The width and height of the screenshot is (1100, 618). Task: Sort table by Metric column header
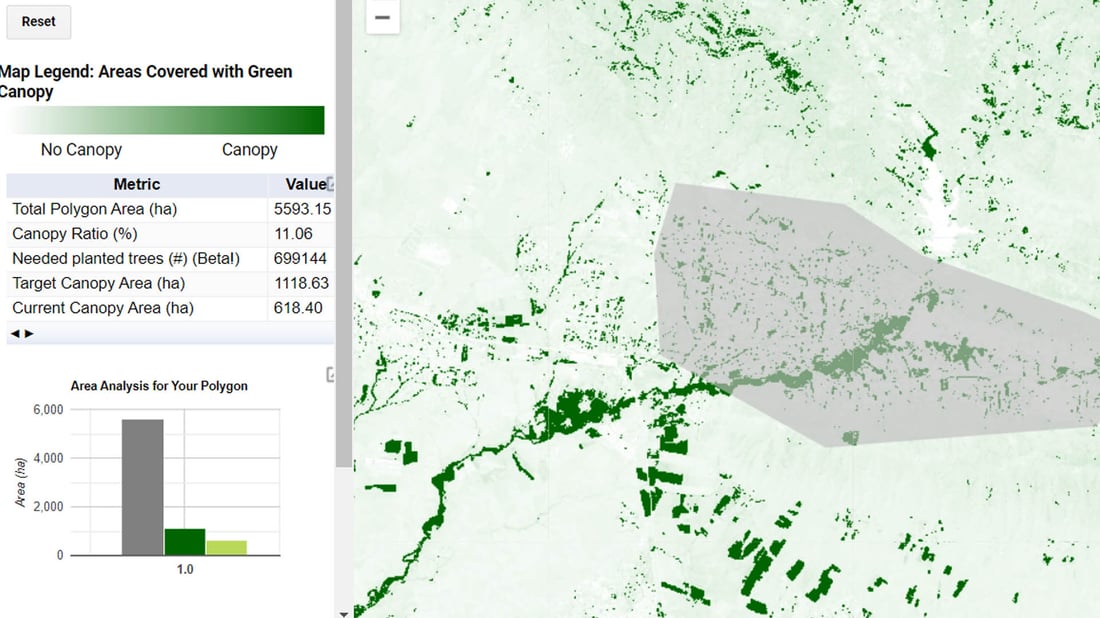point(136,184)
